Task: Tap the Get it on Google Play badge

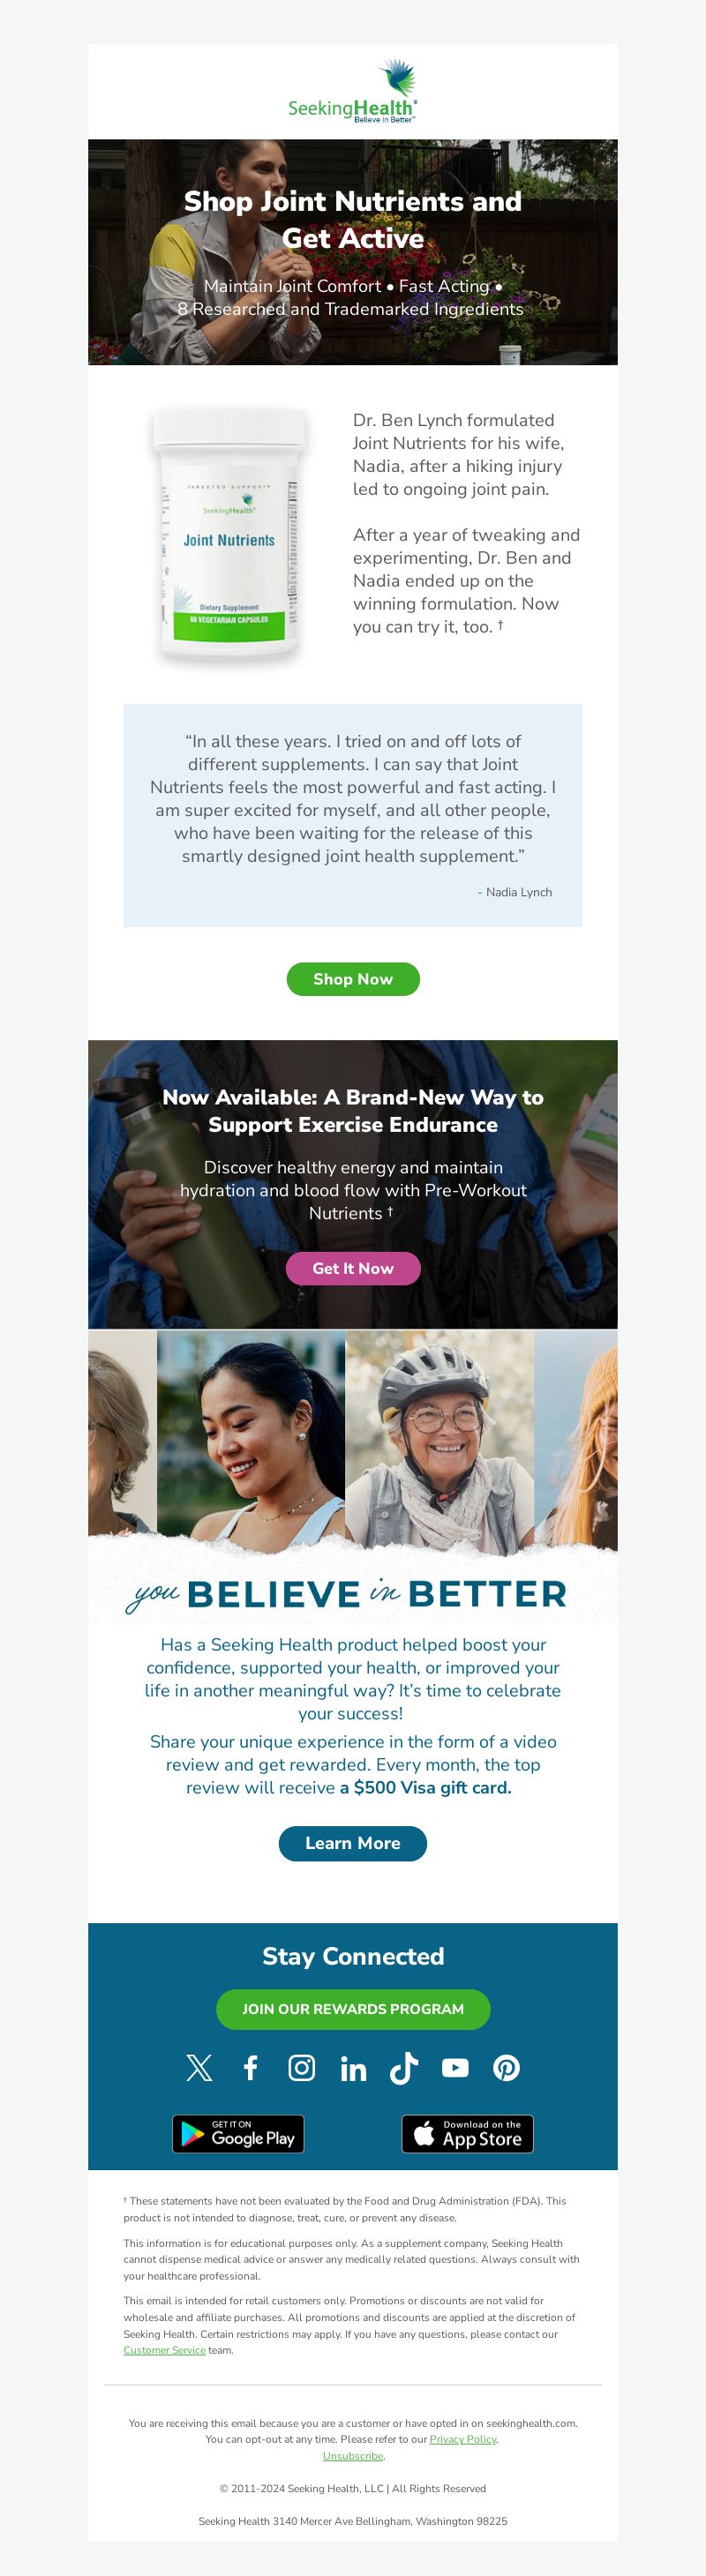Action: 238,2134
